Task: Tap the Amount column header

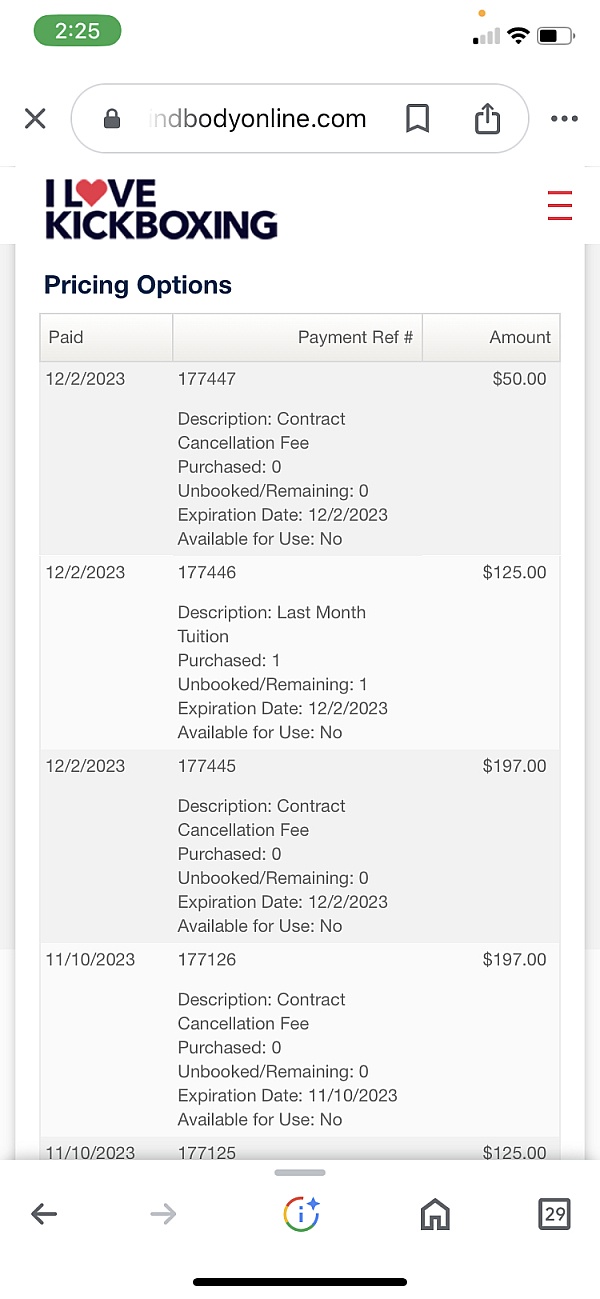Action: 520,337
